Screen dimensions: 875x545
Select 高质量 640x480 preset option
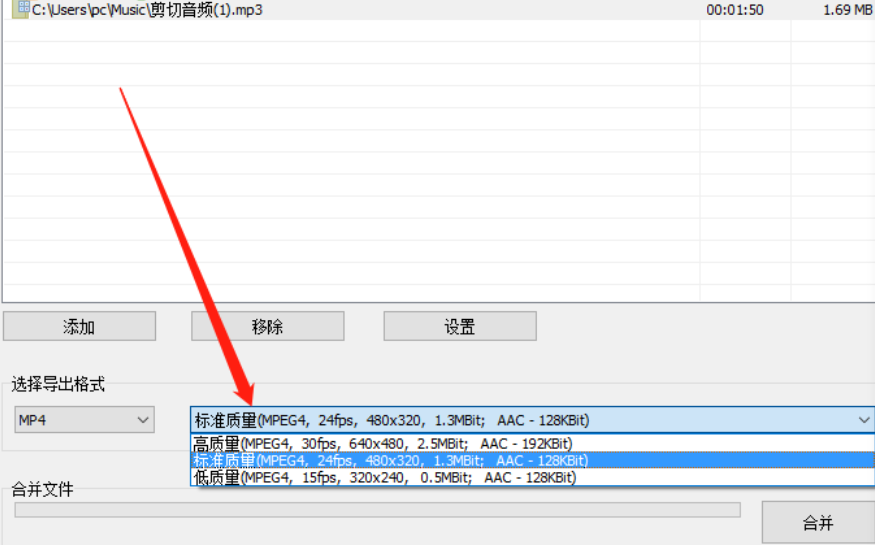(532, 444)
